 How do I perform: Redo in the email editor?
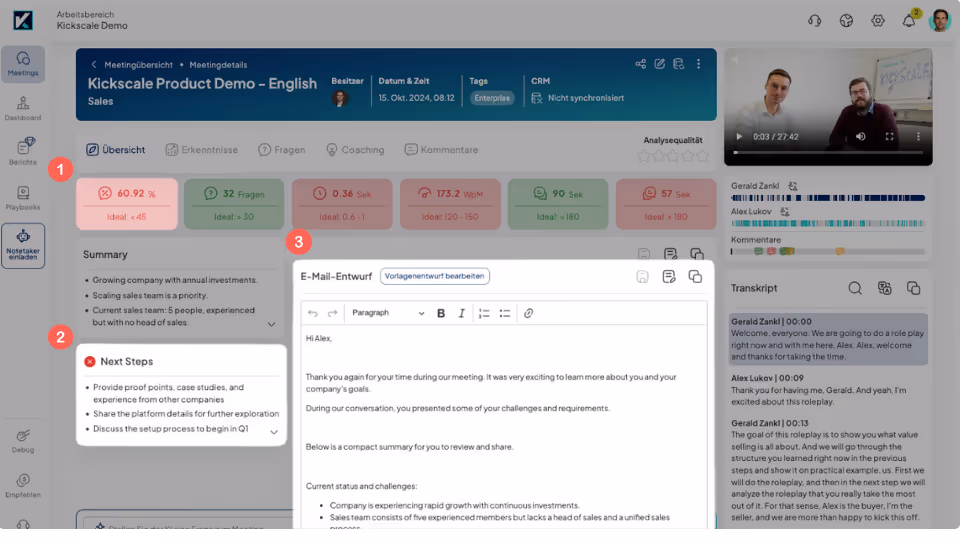click(x=332, y=313)
